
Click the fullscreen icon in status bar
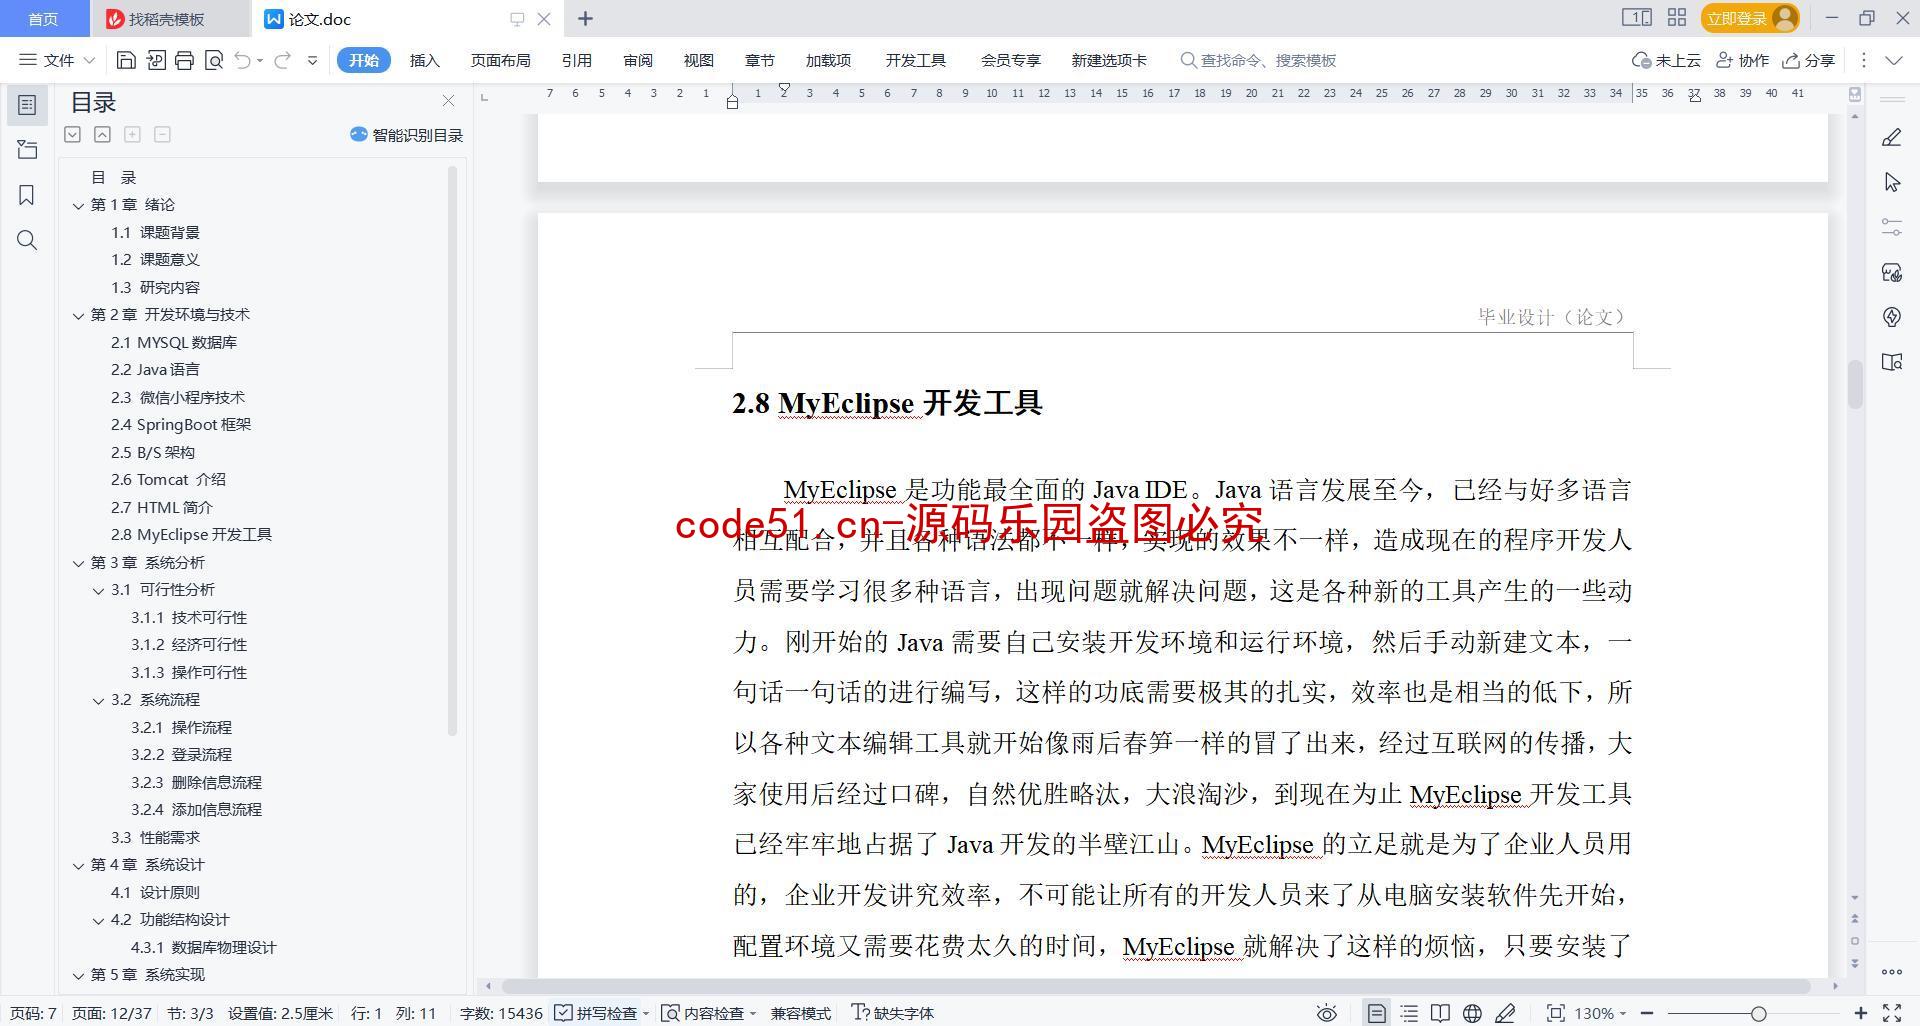1892,1013
